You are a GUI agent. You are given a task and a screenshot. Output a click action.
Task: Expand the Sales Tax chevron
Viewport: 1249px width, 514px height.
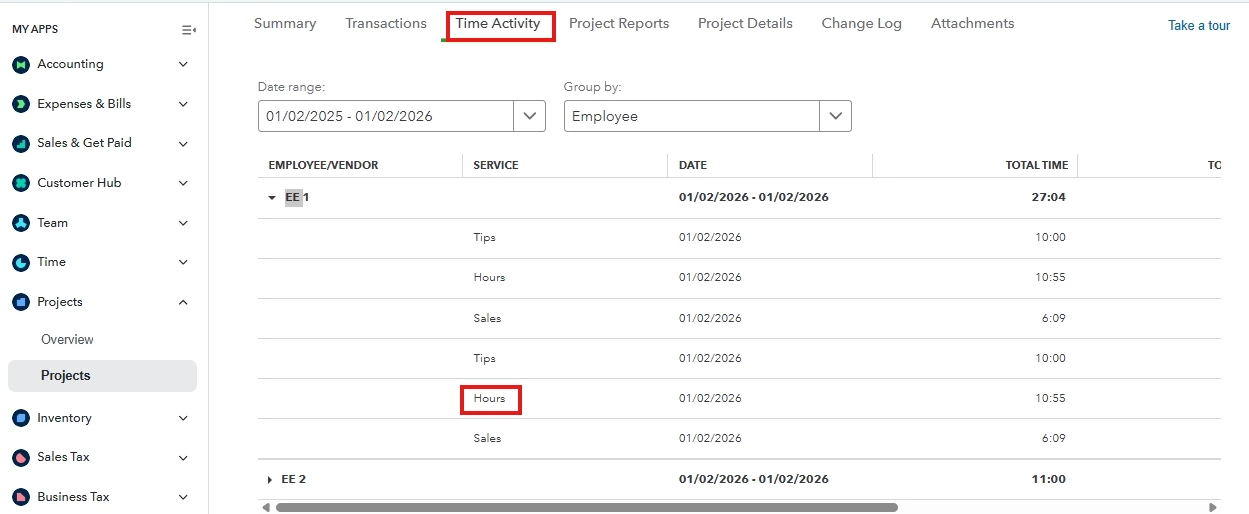point(183,457)
